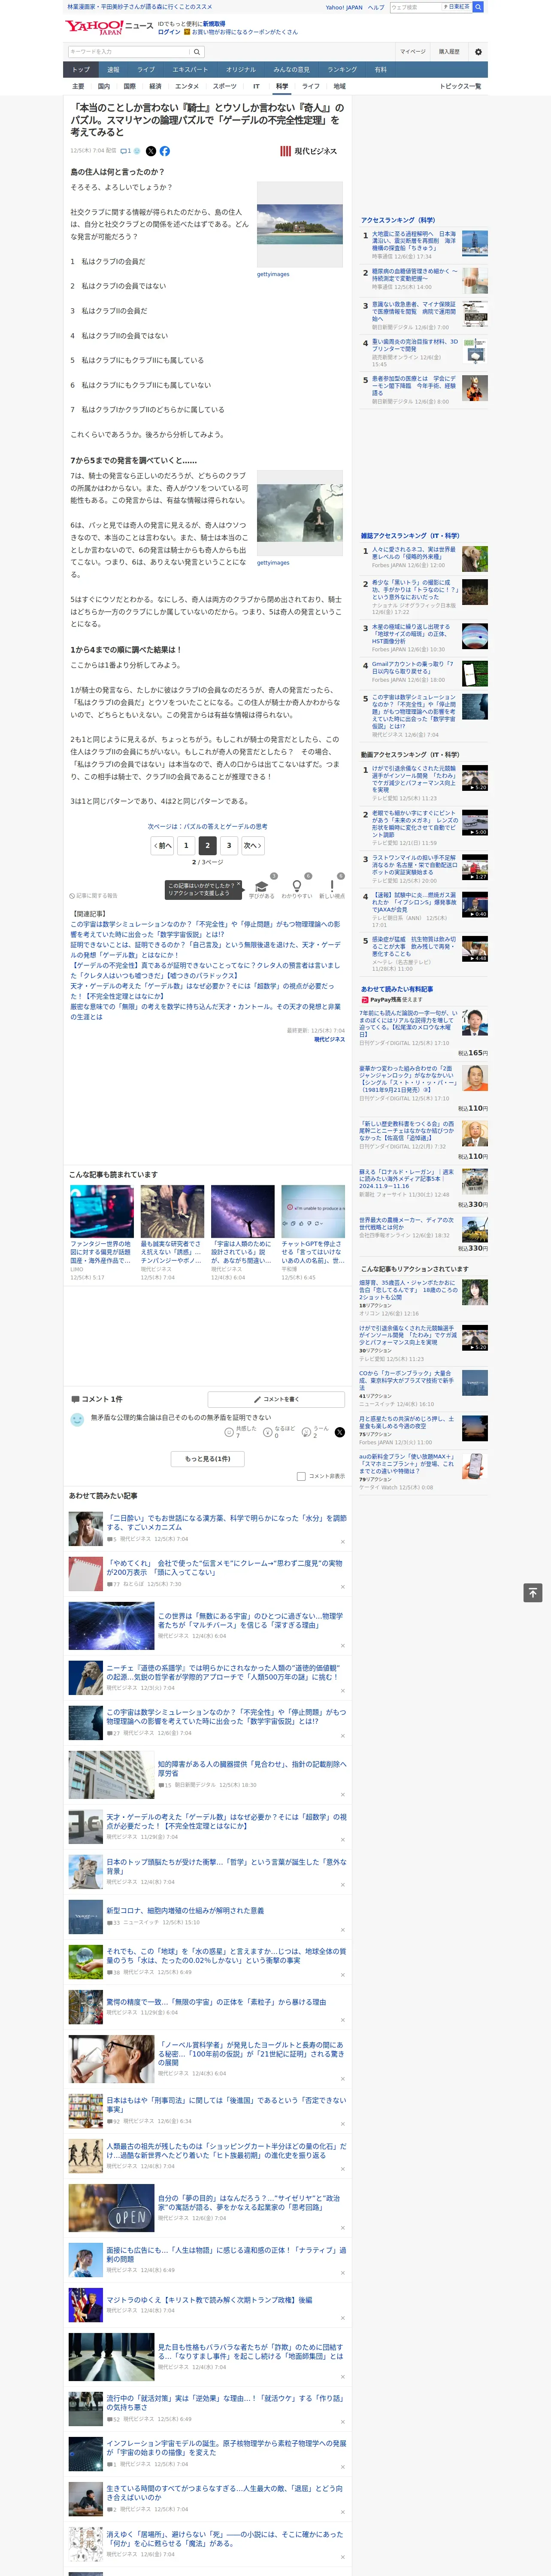
Task: Open the ライブ navigation tab
Action: (146, 69)
